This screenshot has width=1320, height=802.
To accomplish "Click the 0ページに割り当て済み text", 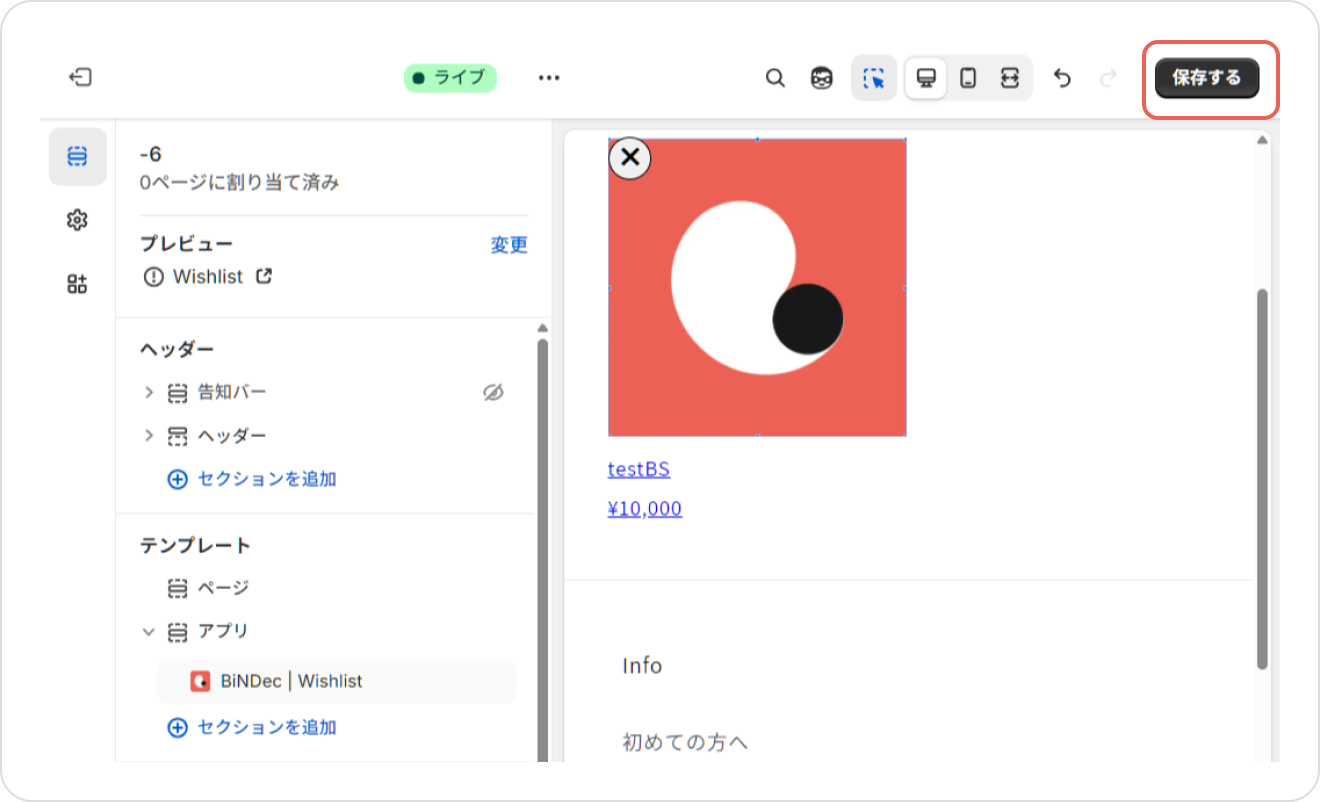I will coord(240,183).
